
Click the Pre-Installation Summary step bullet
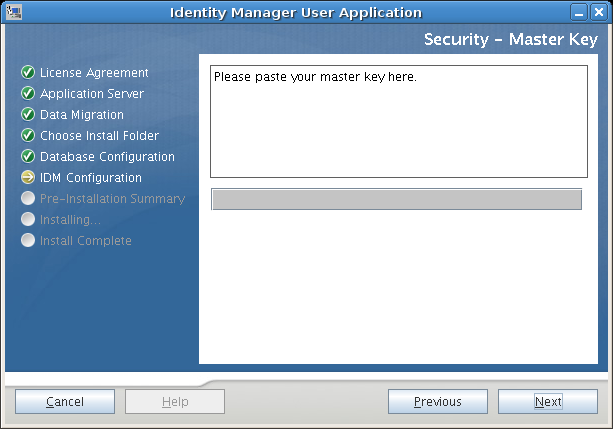coord(28,199)
